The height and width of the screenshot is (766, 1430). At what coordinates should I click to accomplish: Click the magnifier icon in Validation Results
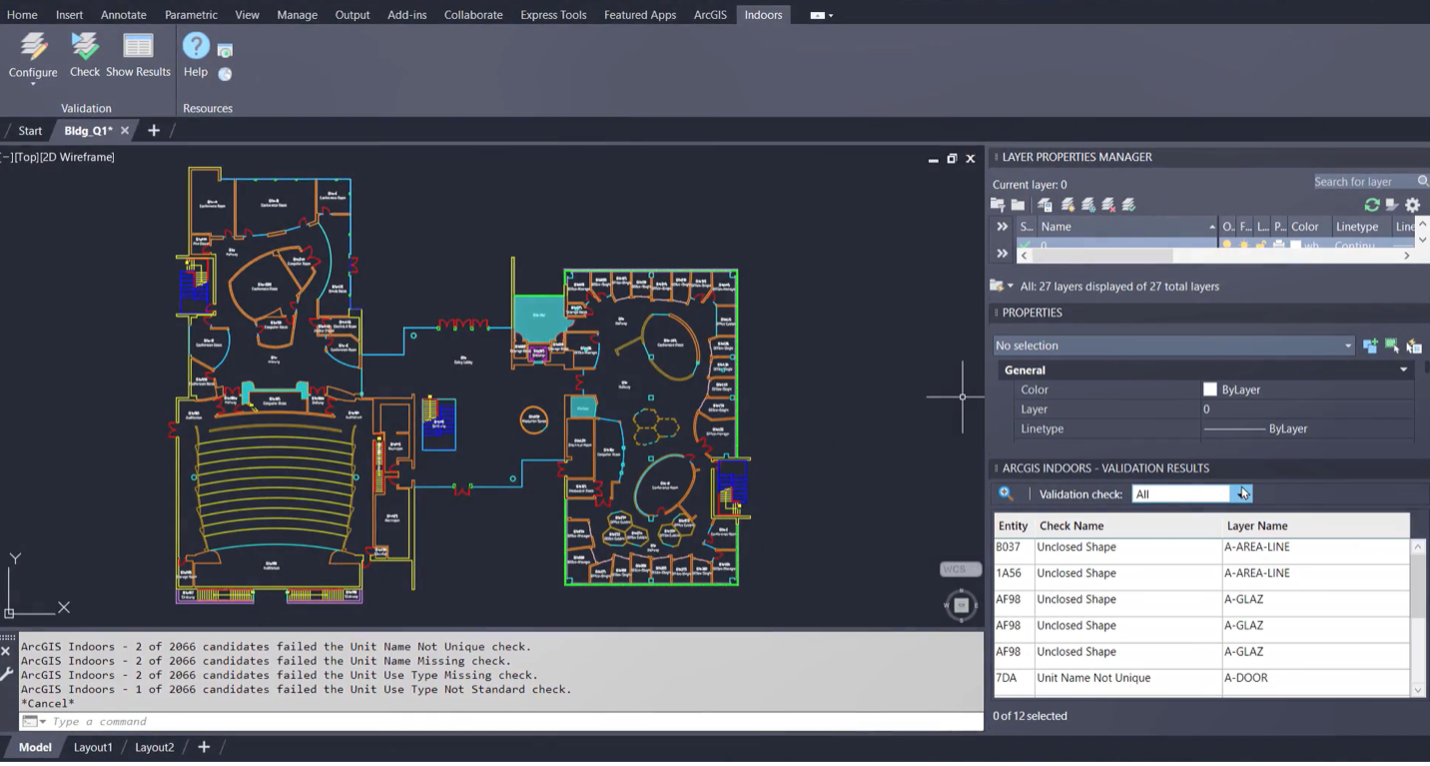[x=1005, y=492]
